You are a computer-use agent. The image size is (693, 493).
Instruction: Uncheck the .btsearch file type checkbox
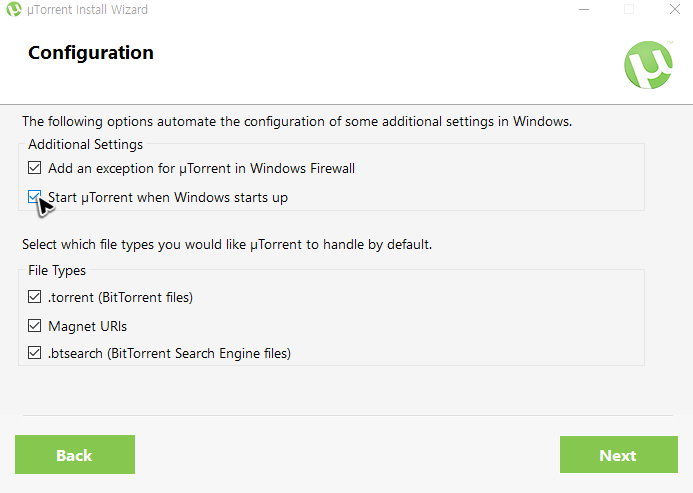point(34,353)
